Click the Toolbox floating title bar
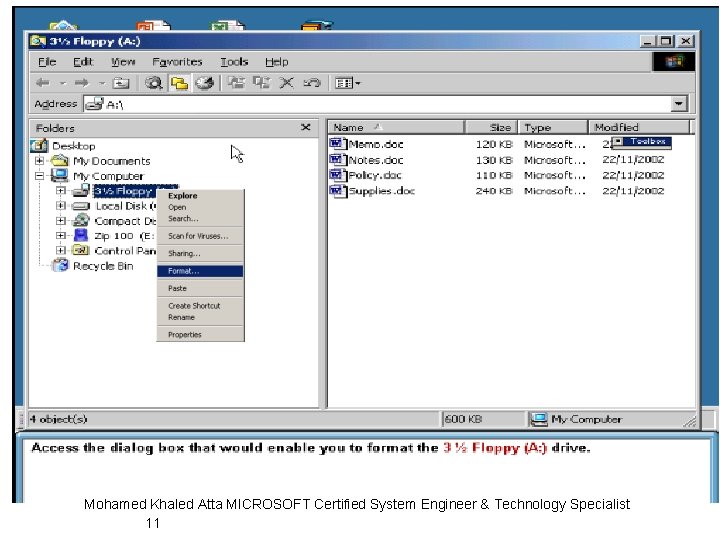 pyautogui.click(x=642, y=142)
